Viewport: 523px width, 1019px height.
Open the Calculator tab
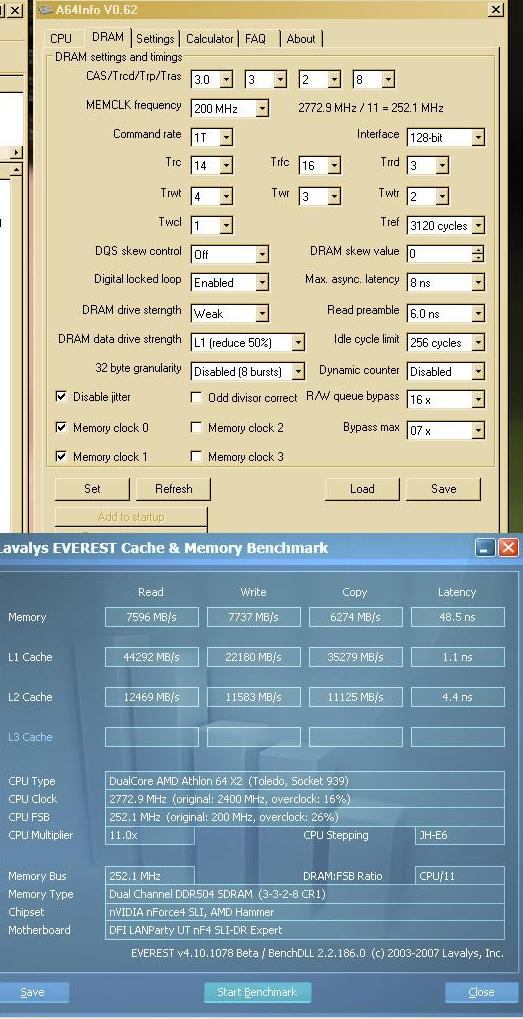(x=210, y=39)
